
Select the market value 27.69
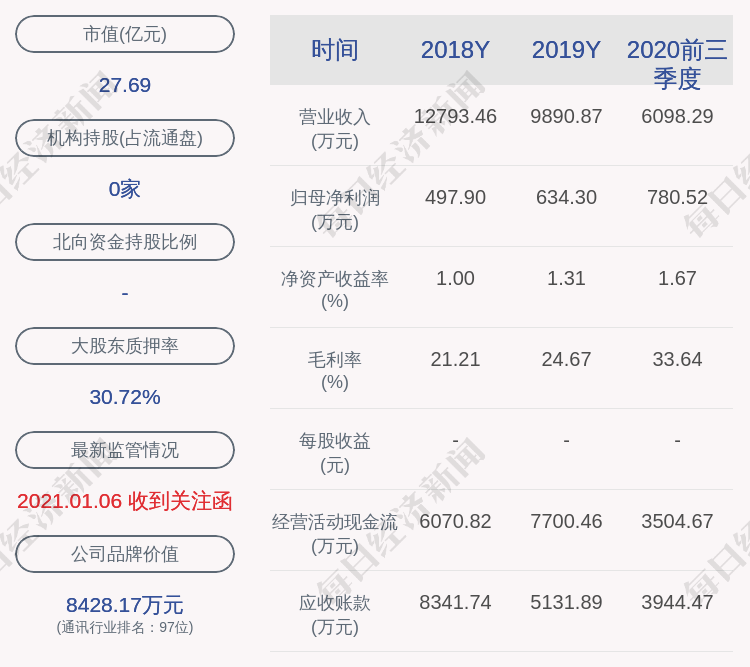125,85
